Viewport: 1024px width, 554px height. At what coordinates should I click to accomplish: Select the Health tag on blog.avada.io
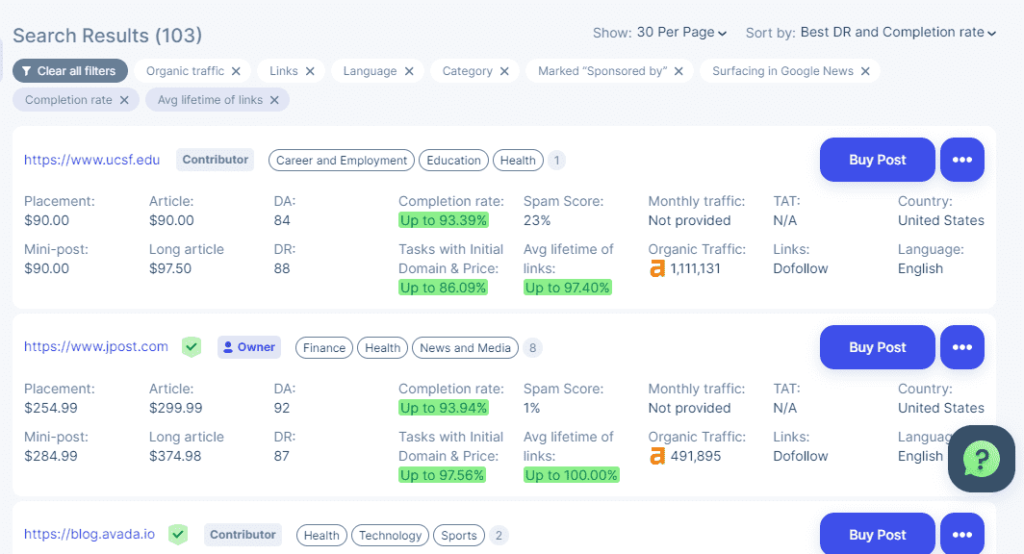tap(321, 535)
